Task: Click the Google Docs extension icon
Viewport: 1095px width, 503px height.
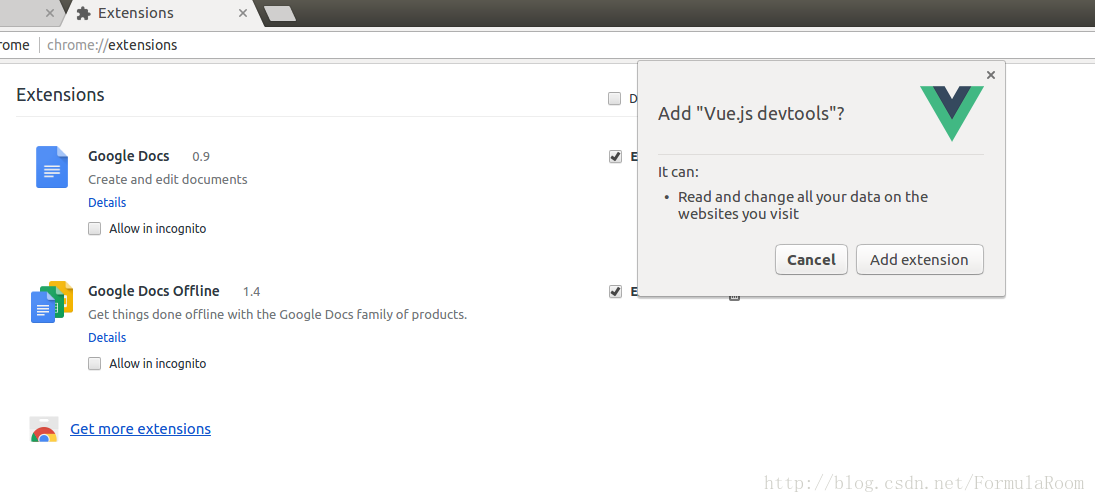Action: pyautogui.click(x=52, y=167)
